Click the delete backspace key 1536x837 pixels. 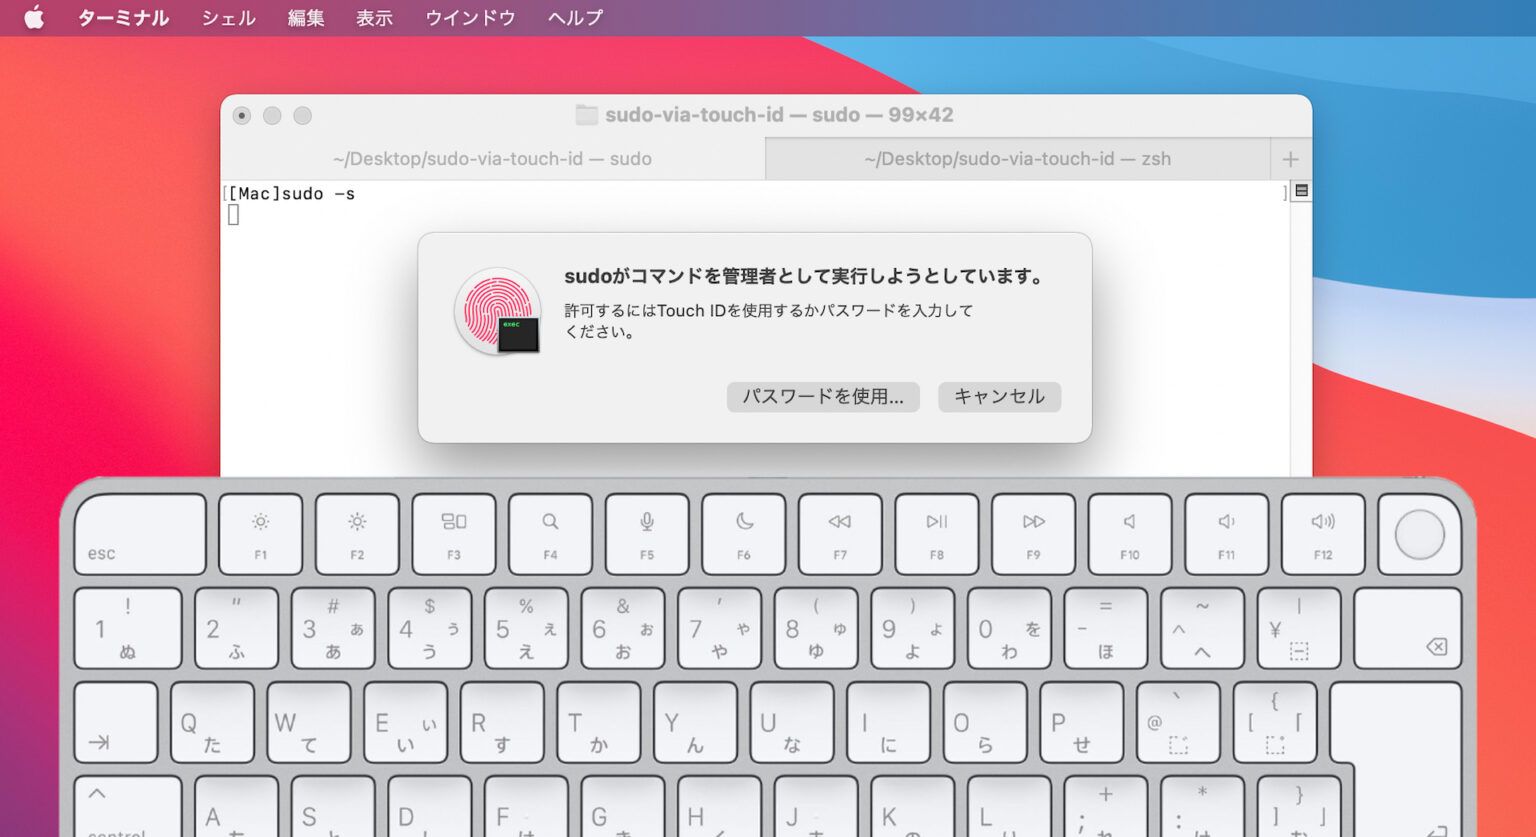pyautogui.click(x=1408, y=628)
